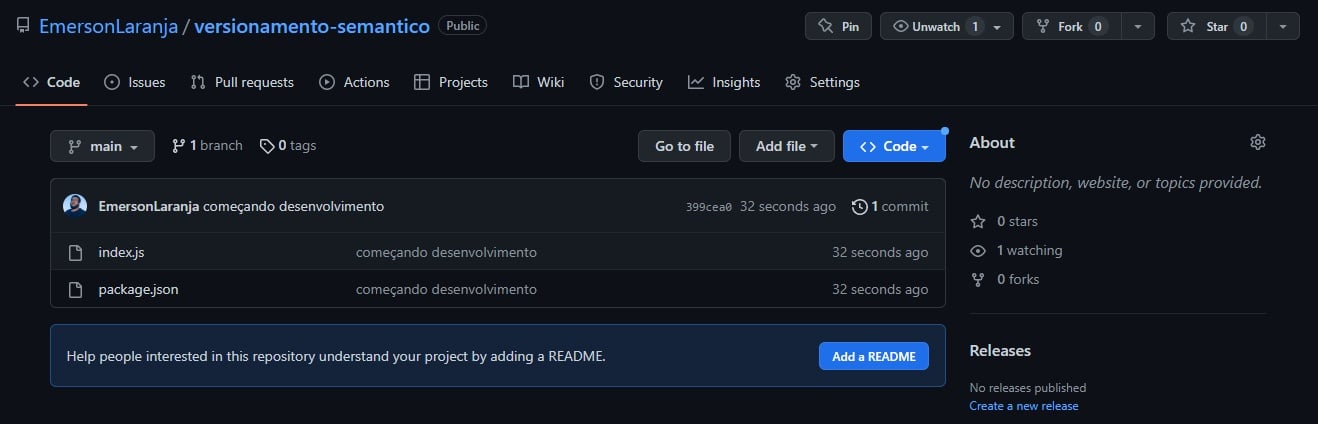Fork this repository
This screenshot has height=424, width=1318.
(1071, 26)
